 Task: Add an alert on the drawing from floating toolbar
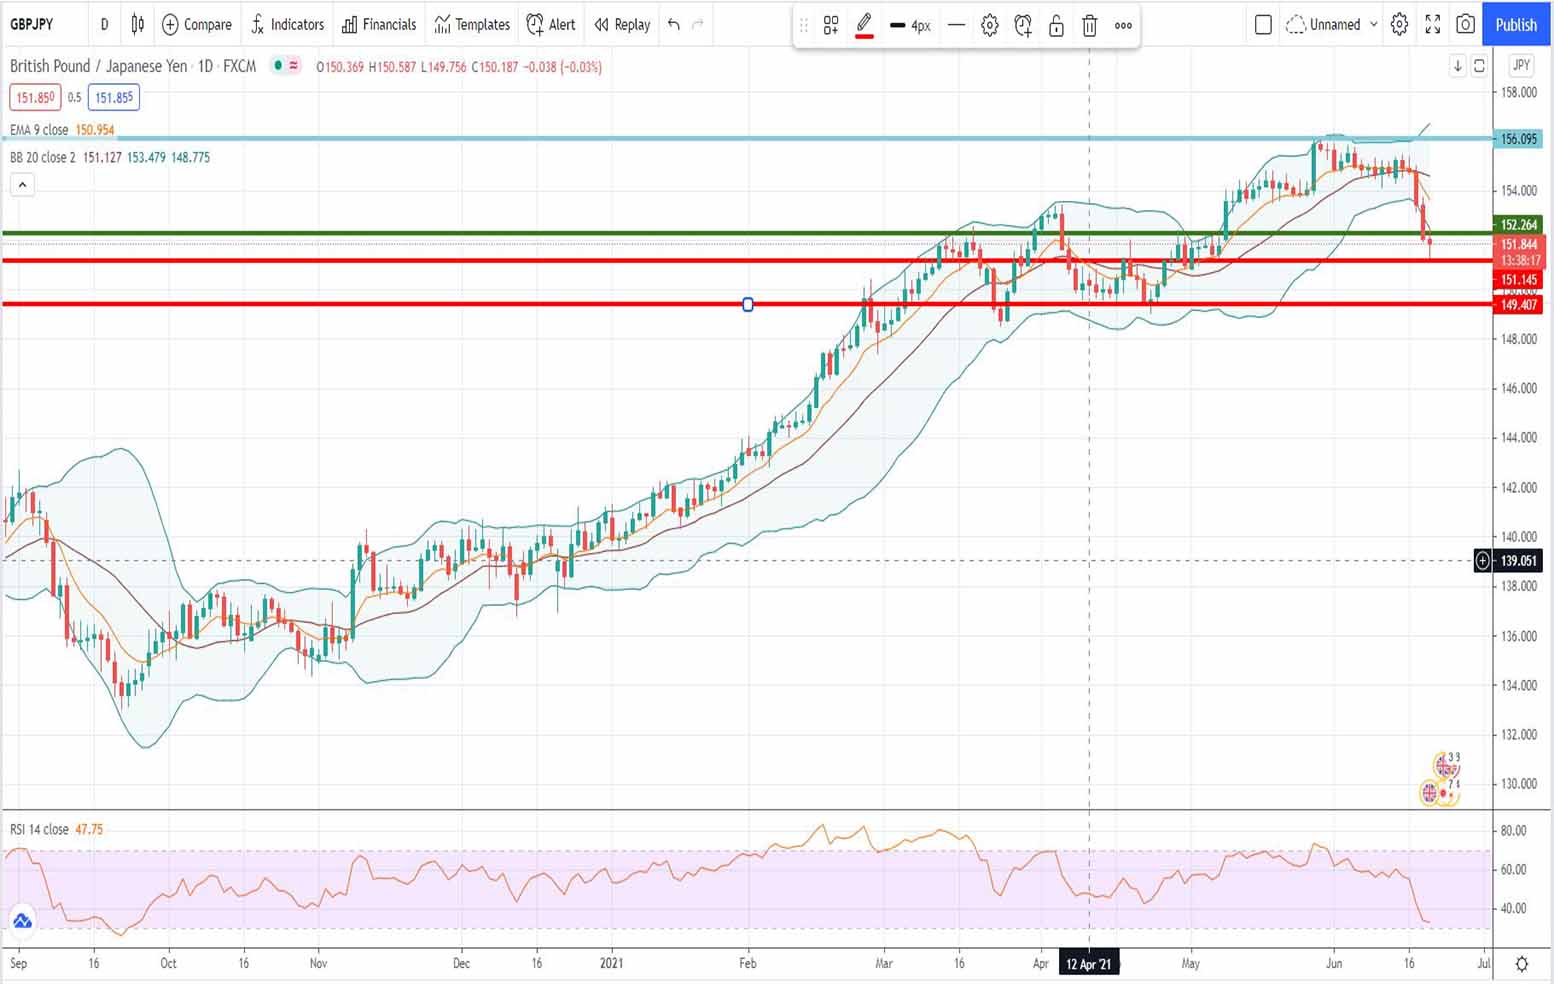pos(1023,26)
